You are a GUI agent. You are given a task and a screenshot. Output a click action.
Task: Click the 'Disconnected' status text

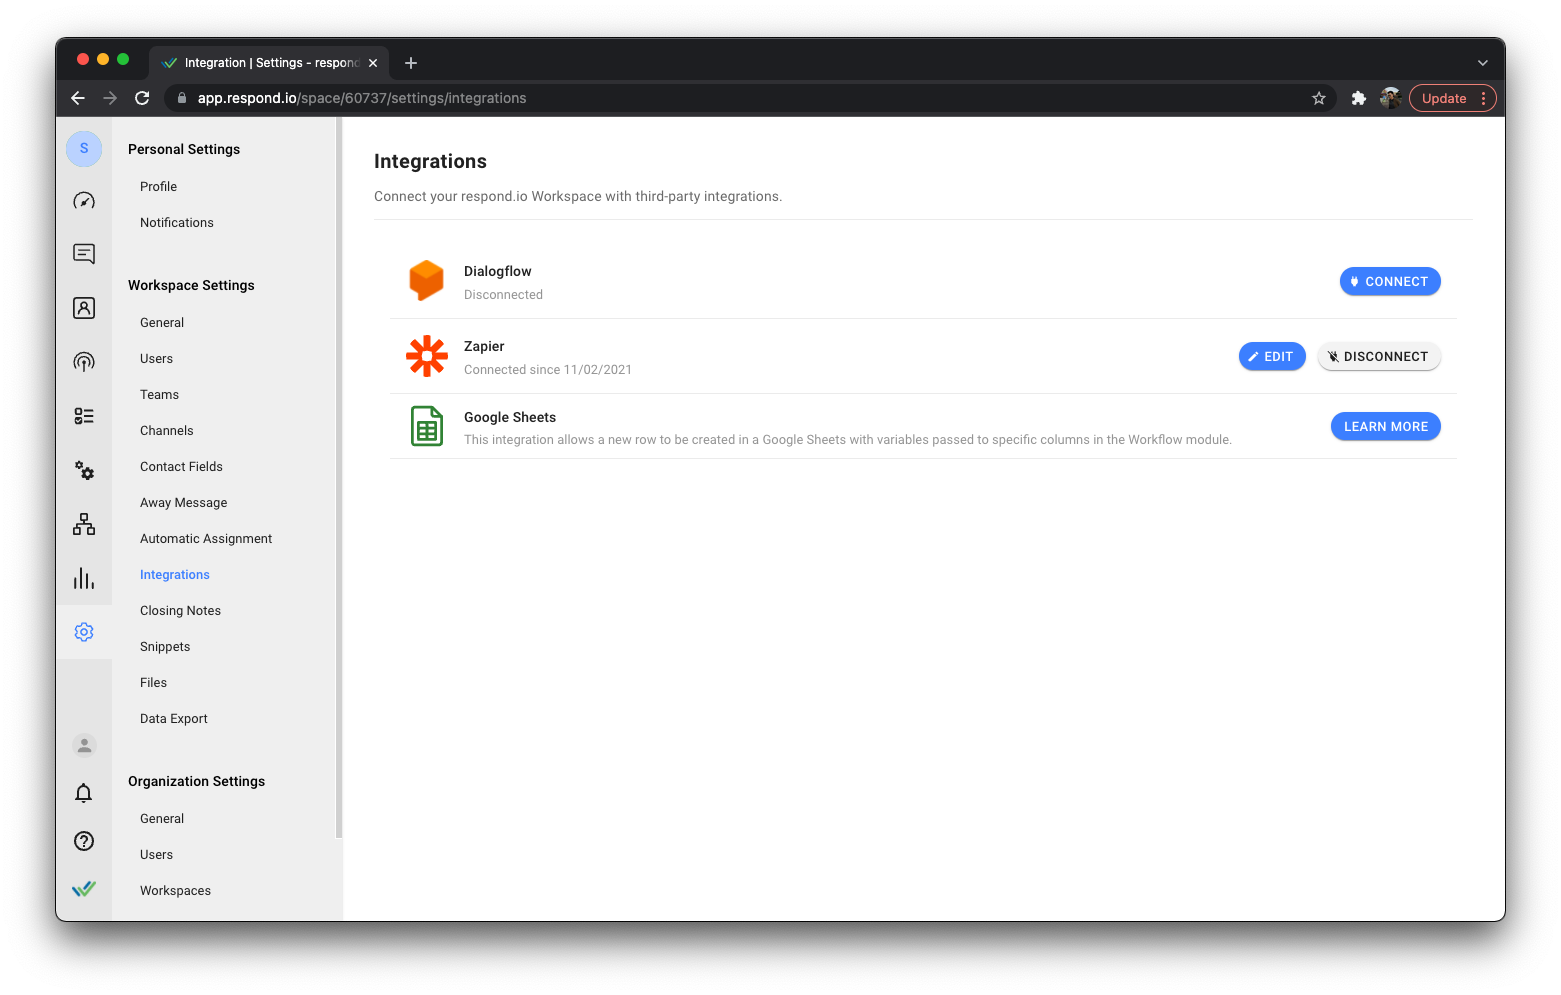coord(503,295)
